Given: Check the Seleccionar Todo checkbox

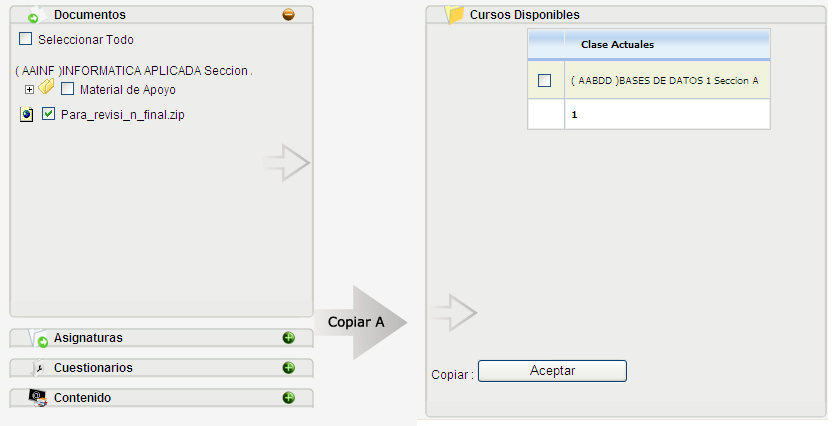Looking at the screenshot, I should pos(25,40).
